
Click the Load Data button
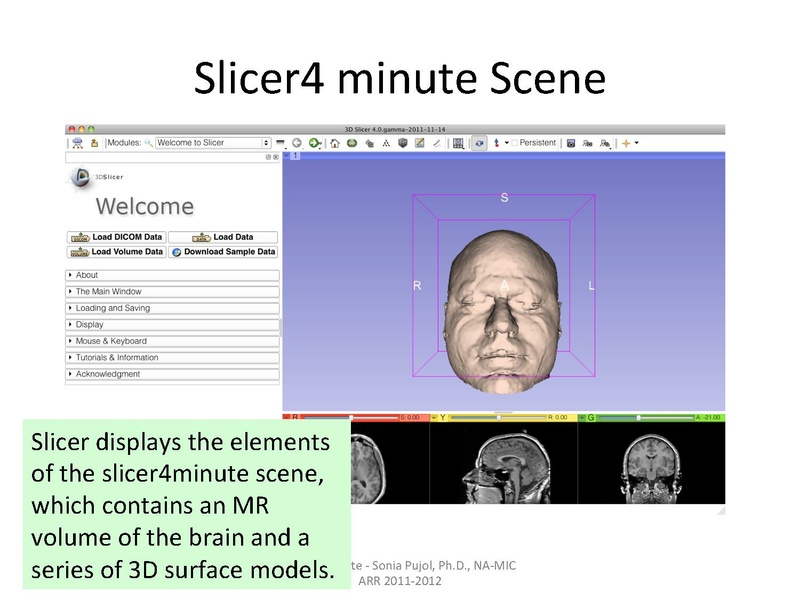[223, 237]
